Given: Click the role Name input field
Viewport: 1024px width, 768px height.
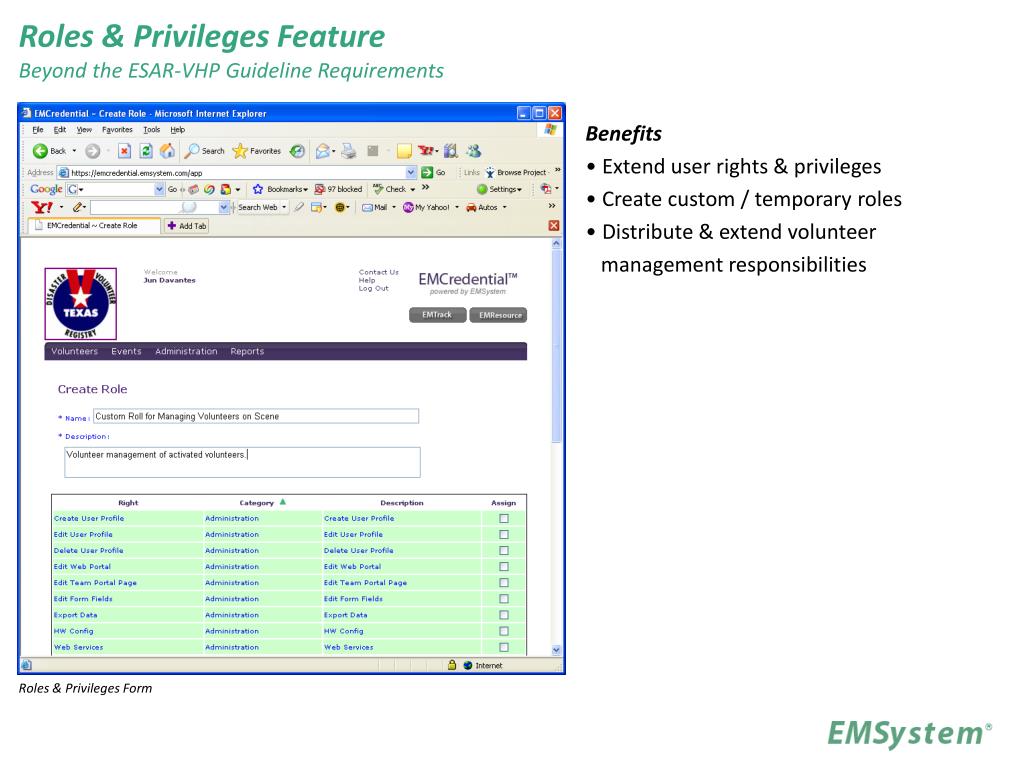Looking at the screenshot, I should tap(256, 416).
